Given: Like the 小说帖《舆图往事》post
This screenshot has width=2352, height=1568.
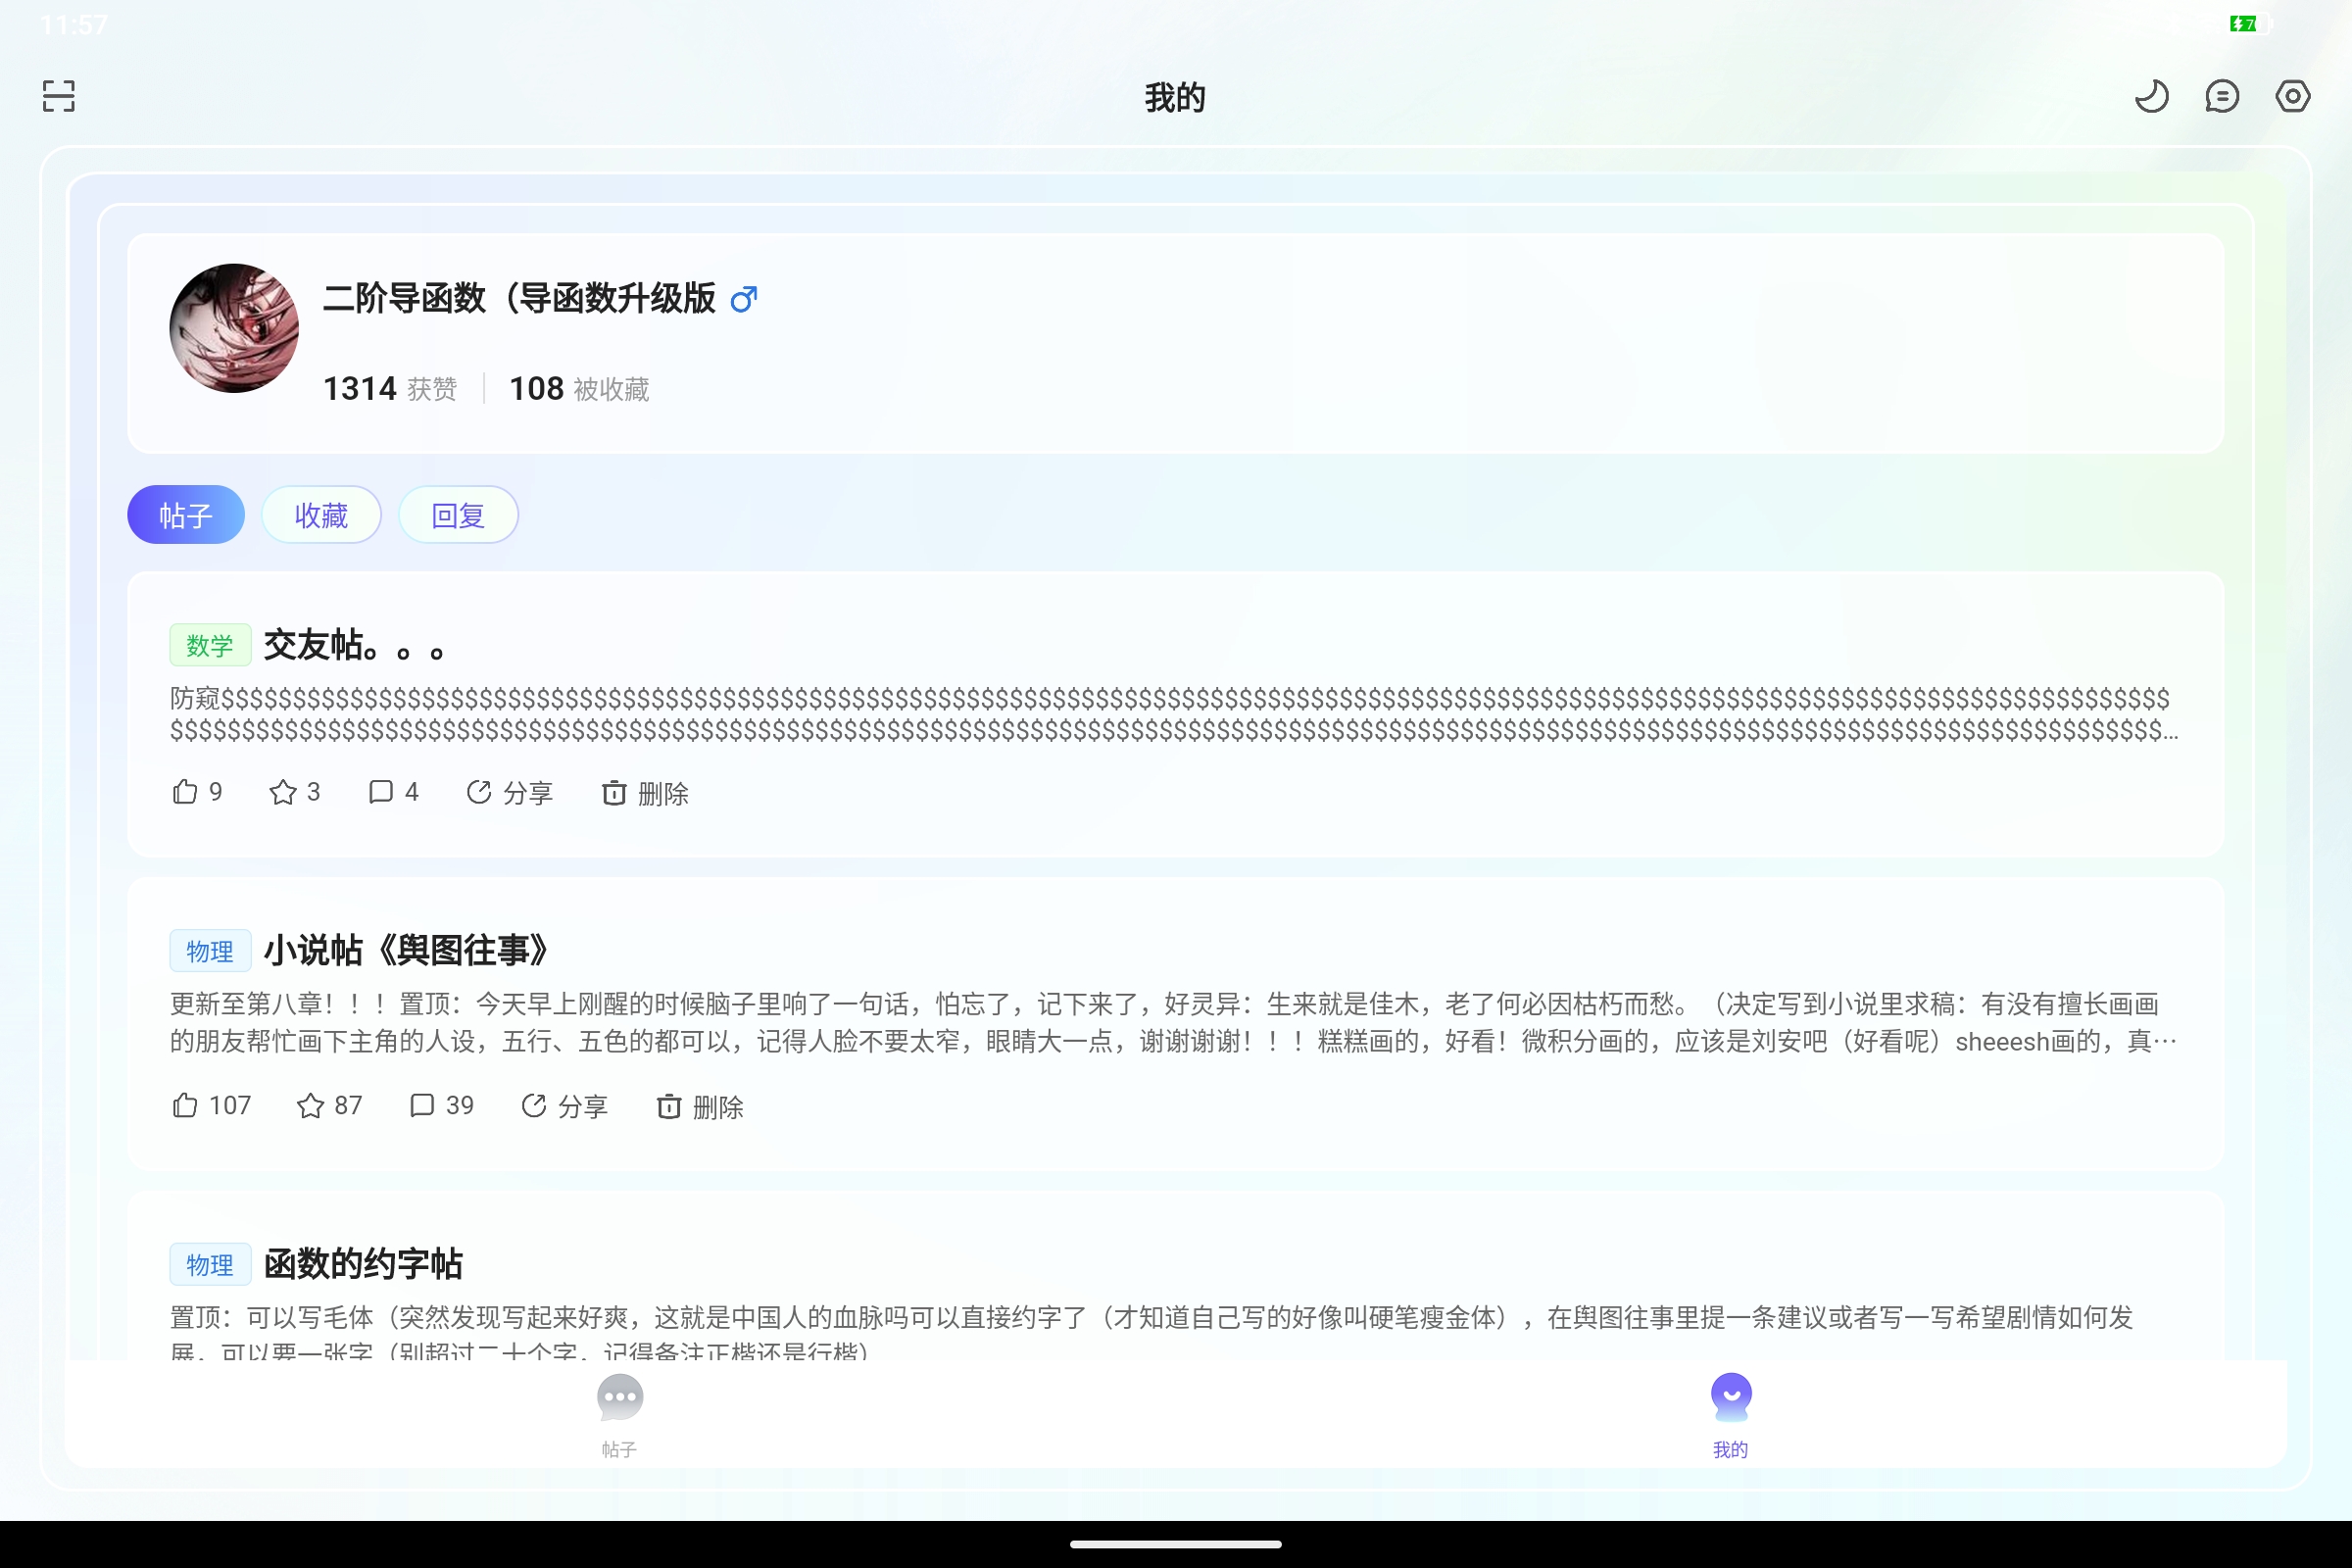Looking at the screenshot, I should point(186,1105).
